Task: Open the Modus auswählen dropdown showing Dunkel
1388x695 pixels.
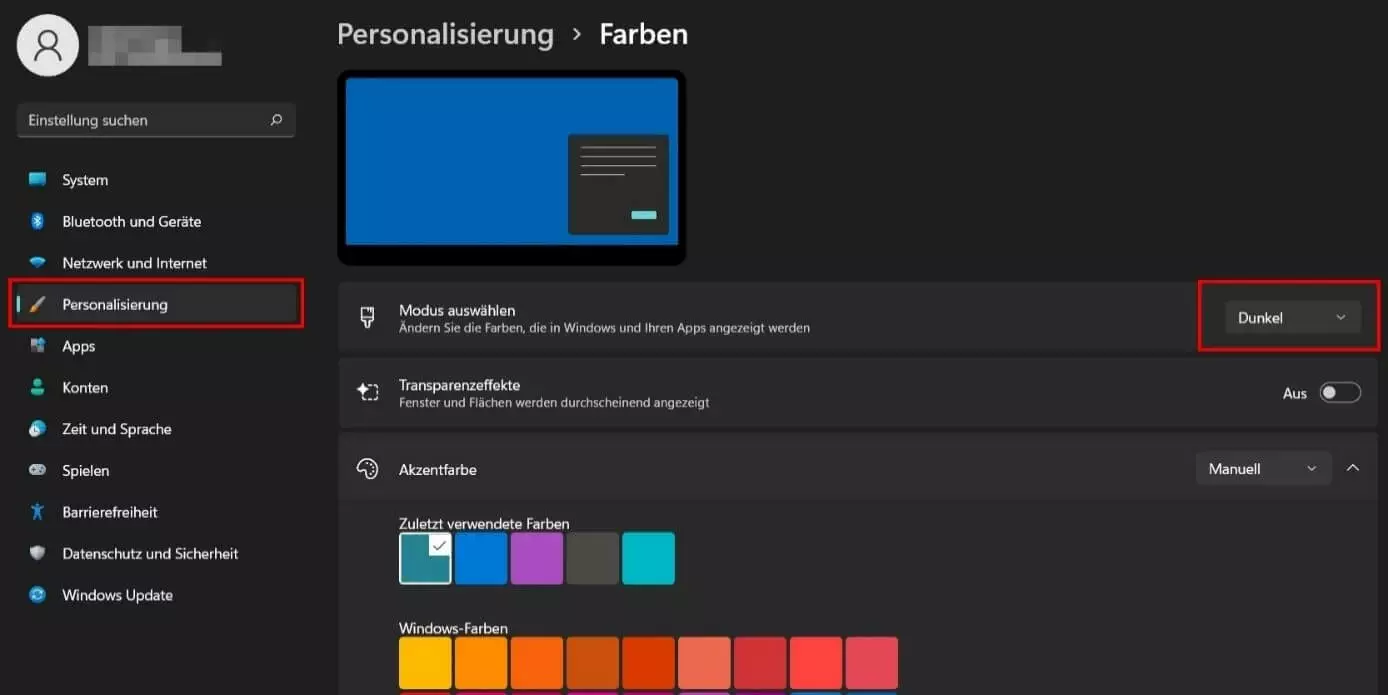Action: tap(1292, 318)
